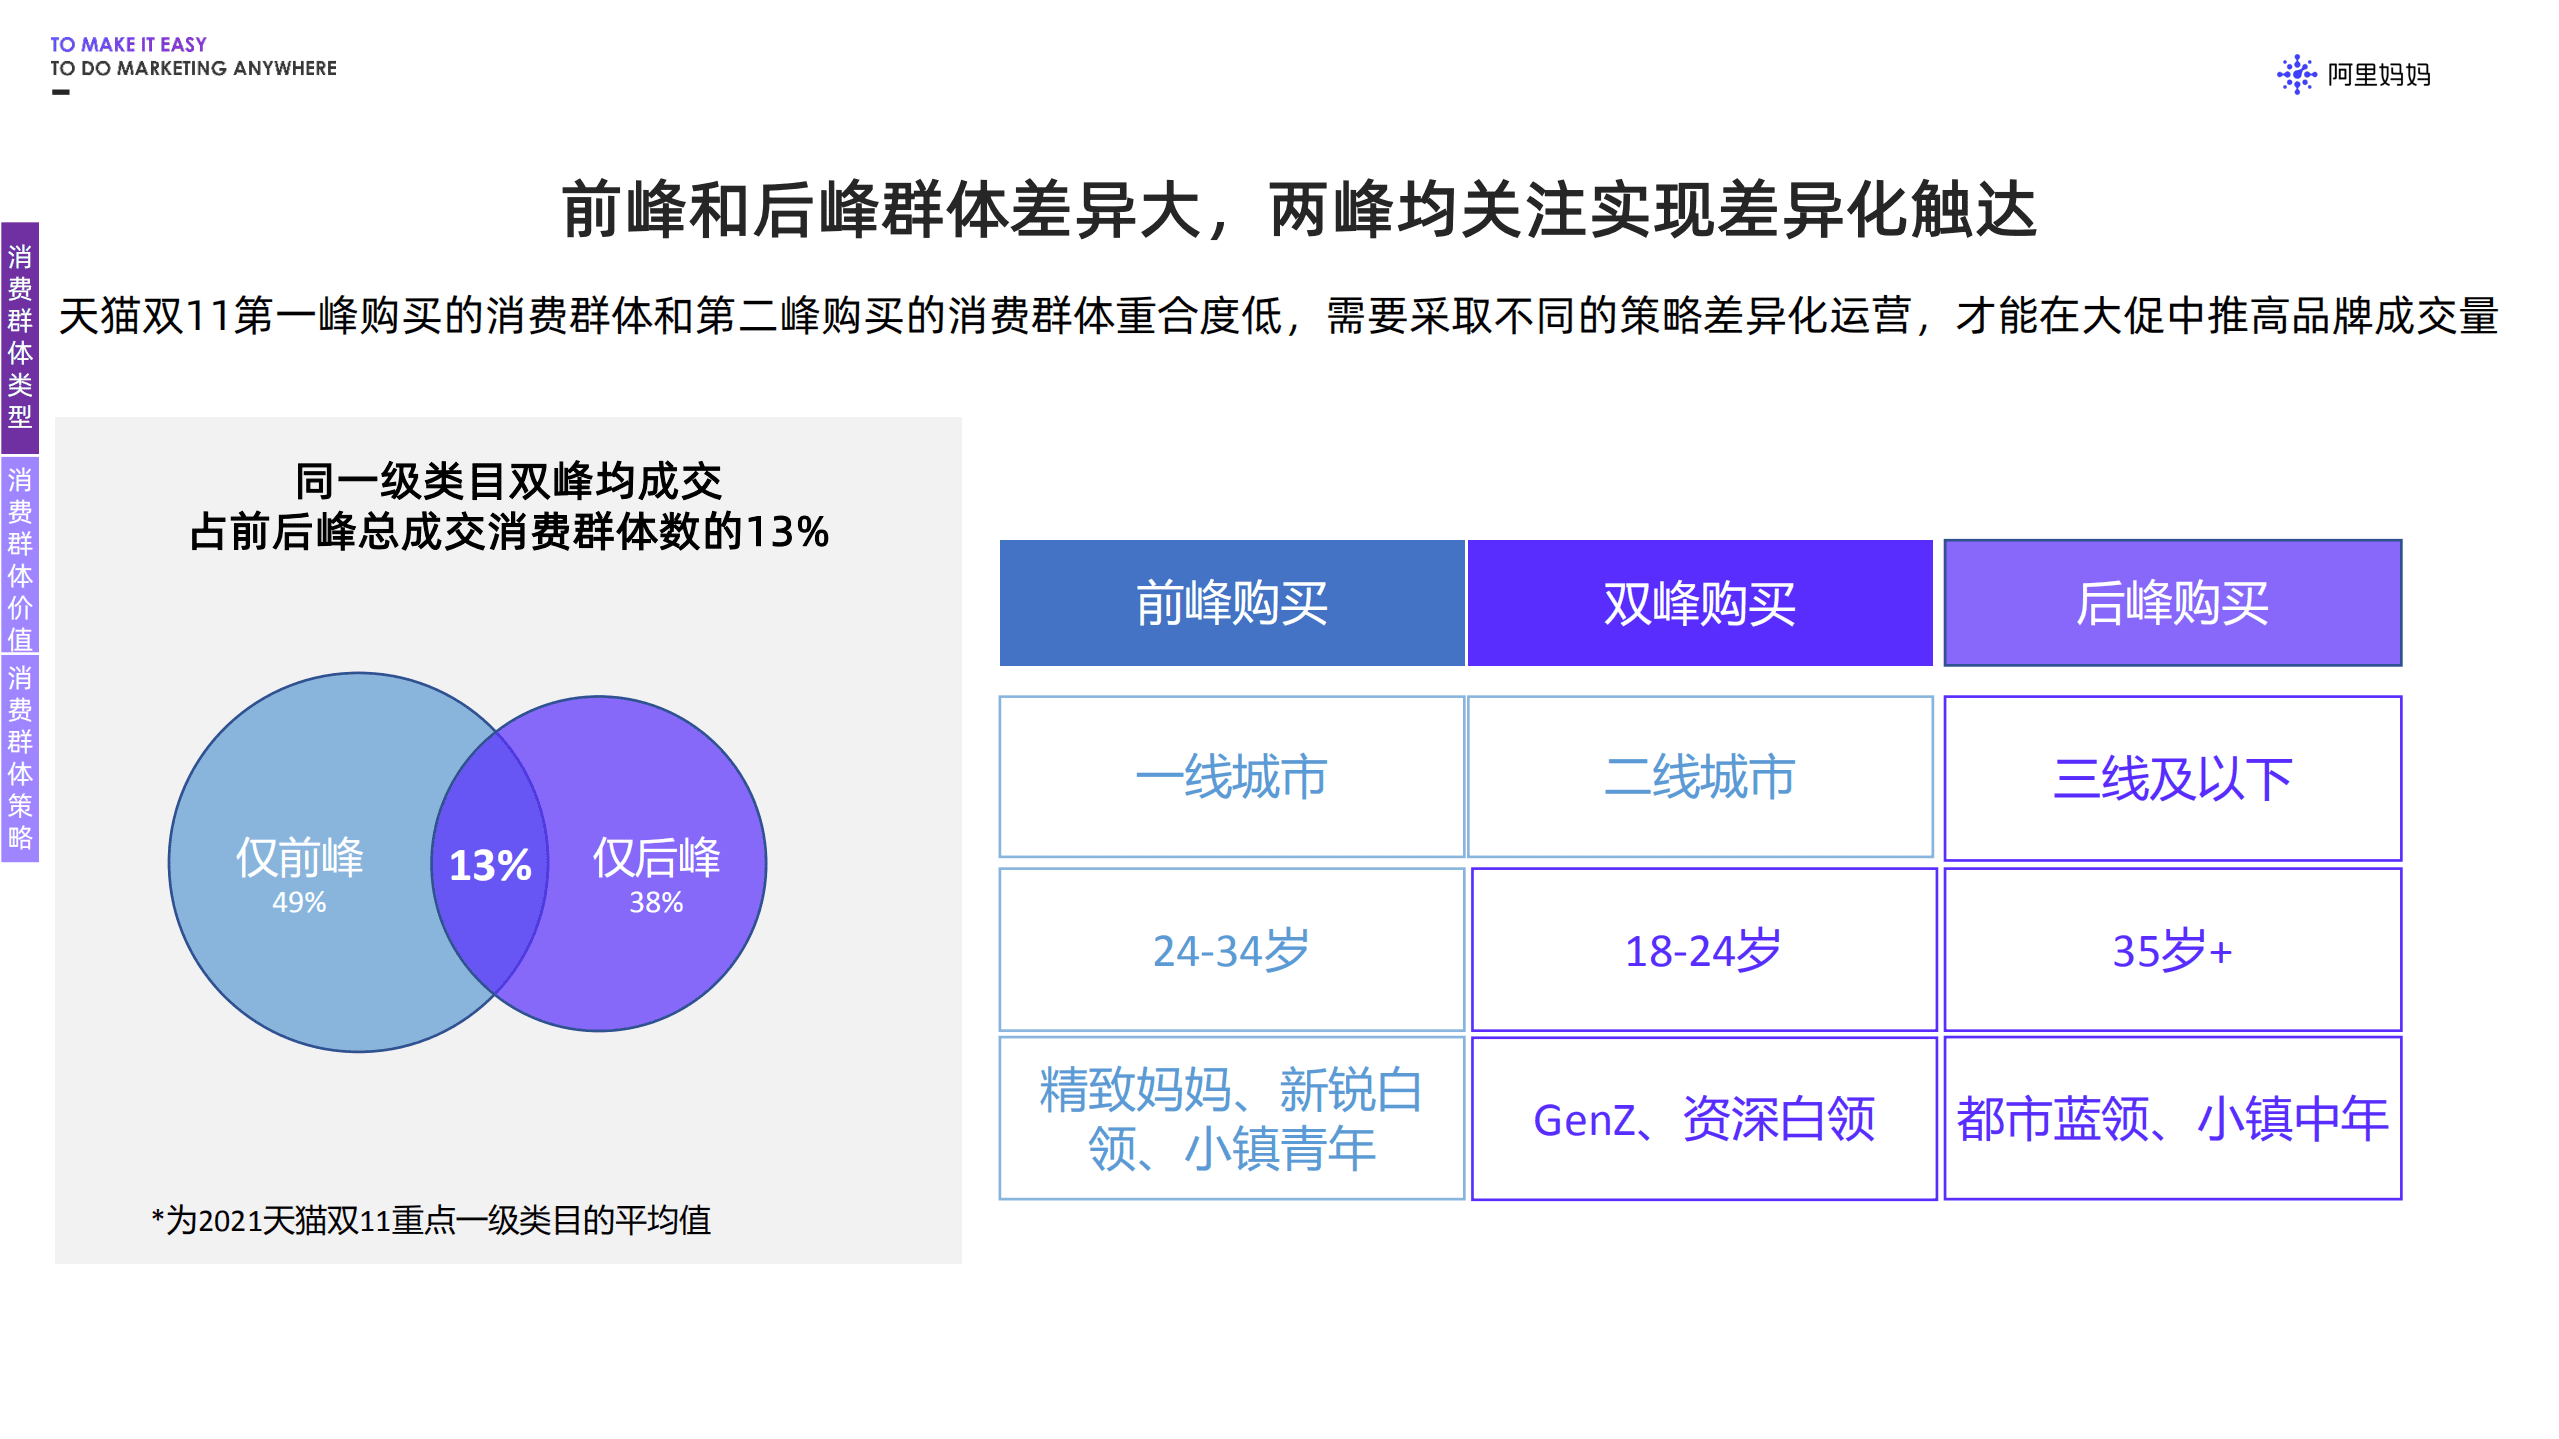Click the TO MAKE IT EASY link
The height and width of the screenshot is (1439, 2559).
tap(127, 45)
